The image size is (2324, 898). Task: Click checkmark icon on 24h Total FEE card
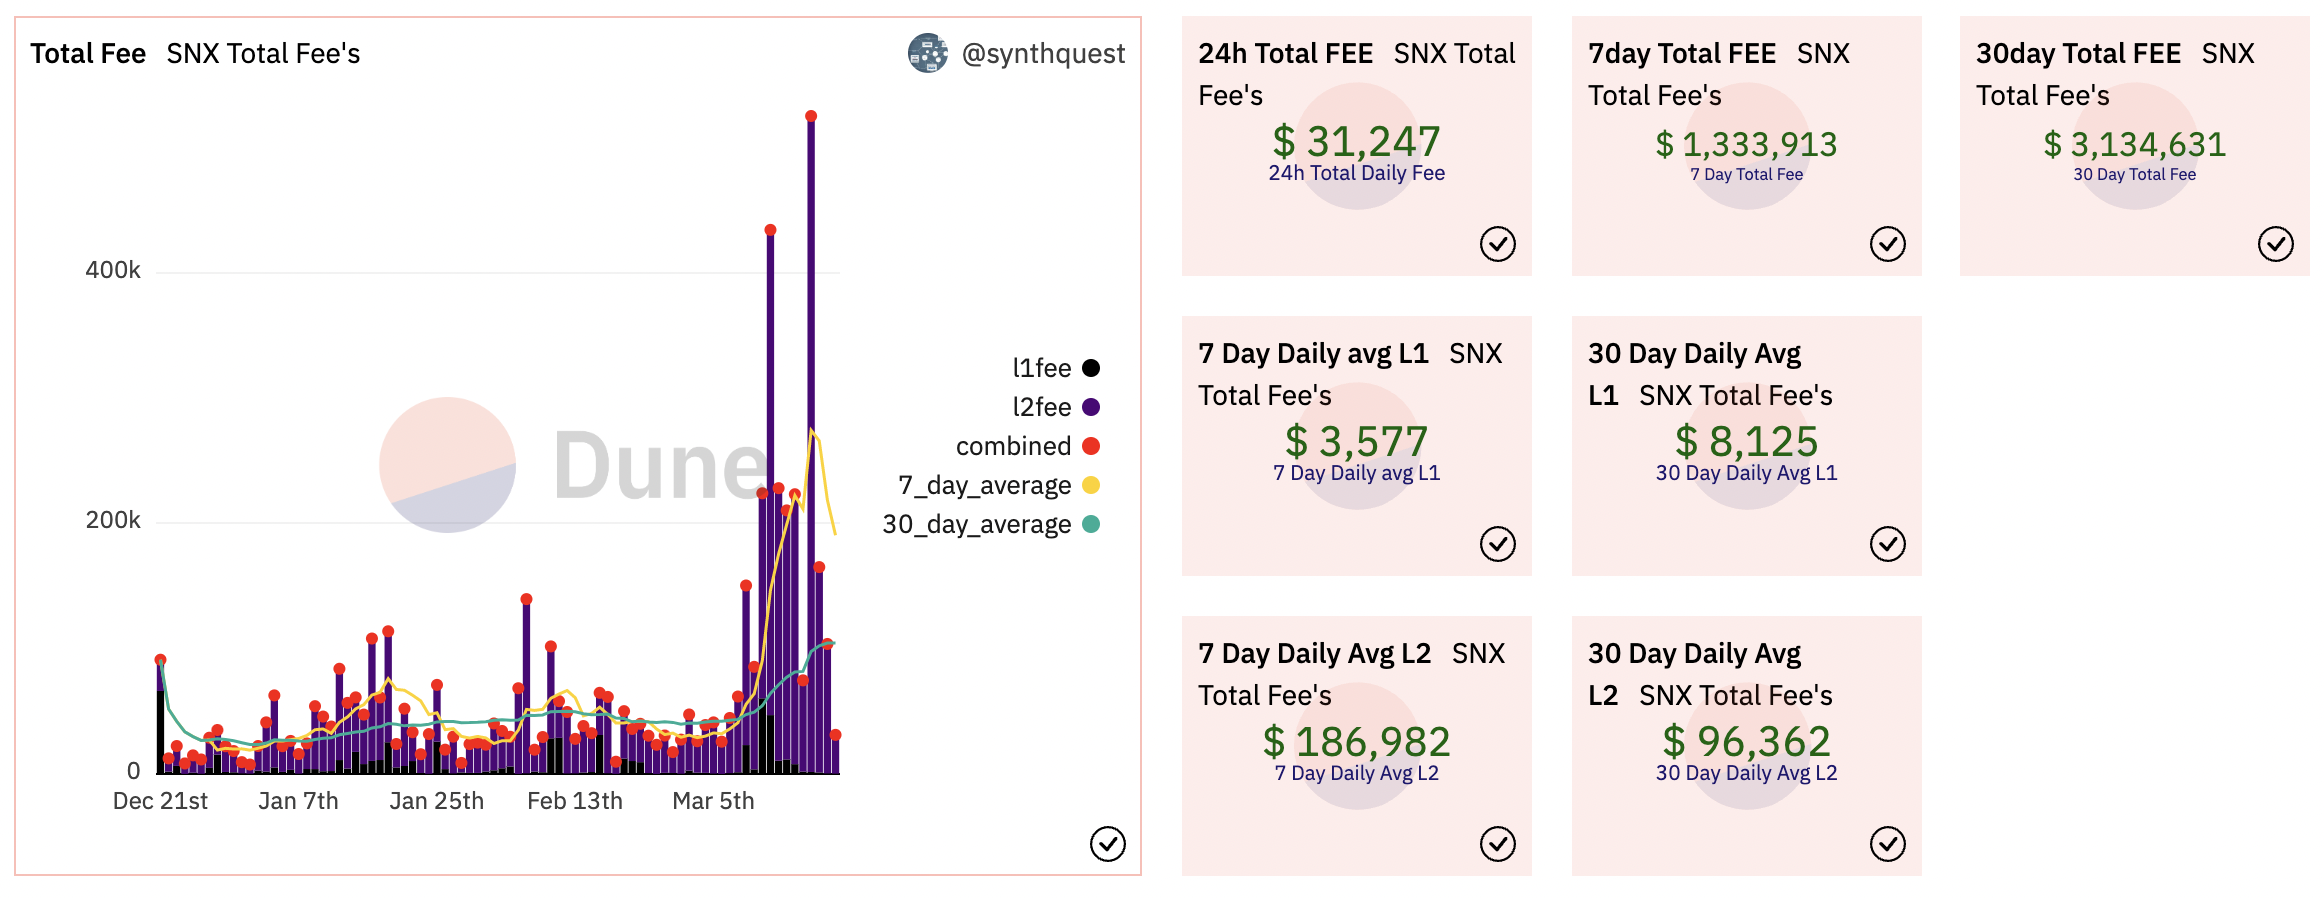tap(1497, 244)
